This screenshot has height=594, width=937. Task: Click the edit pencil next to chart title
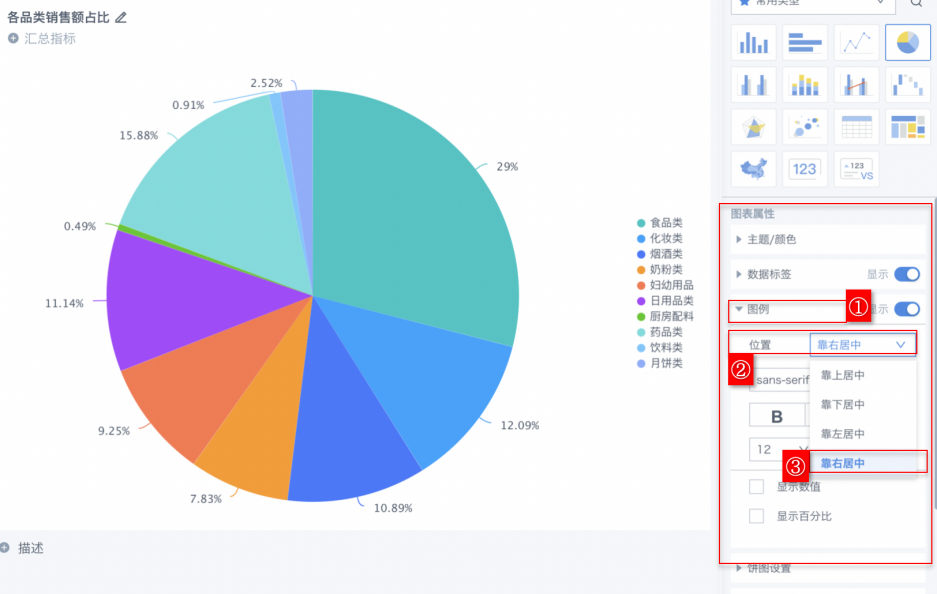121,17
